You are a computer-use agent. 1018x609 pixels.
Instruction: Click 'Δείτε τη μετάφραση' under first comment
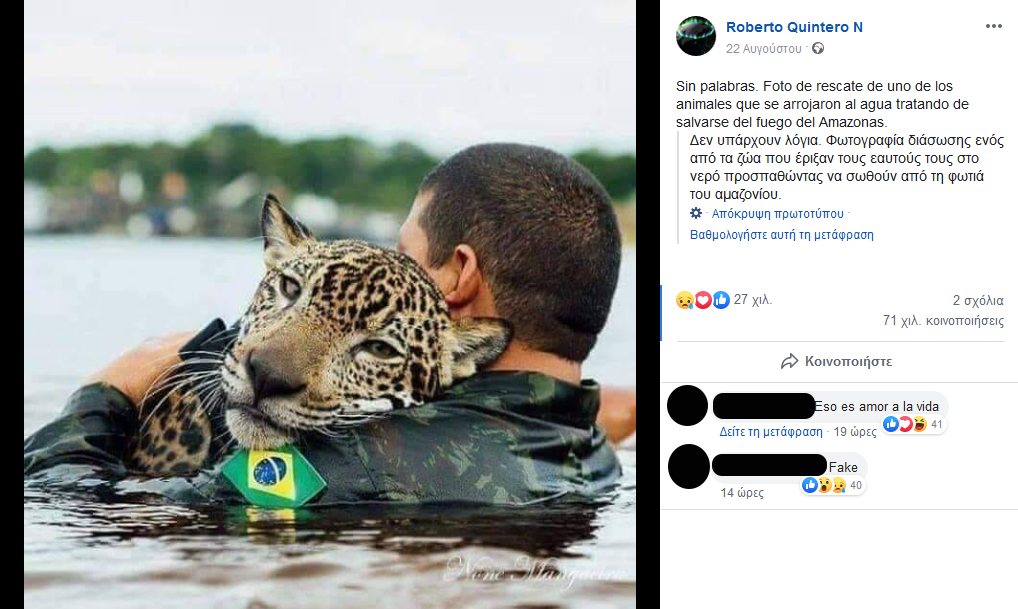tap(771, 432)
